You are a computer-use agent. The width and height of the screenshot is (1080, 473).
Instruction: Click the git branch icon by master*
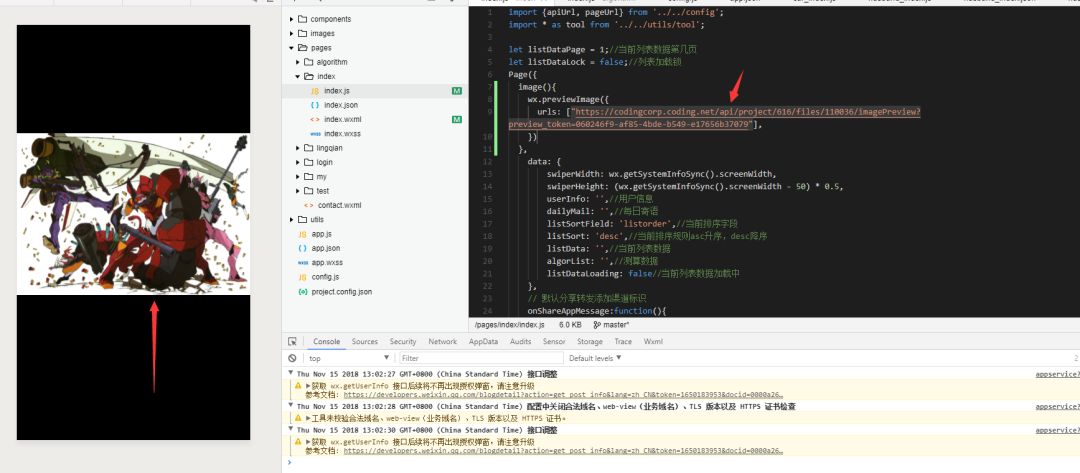click(597, 324)
